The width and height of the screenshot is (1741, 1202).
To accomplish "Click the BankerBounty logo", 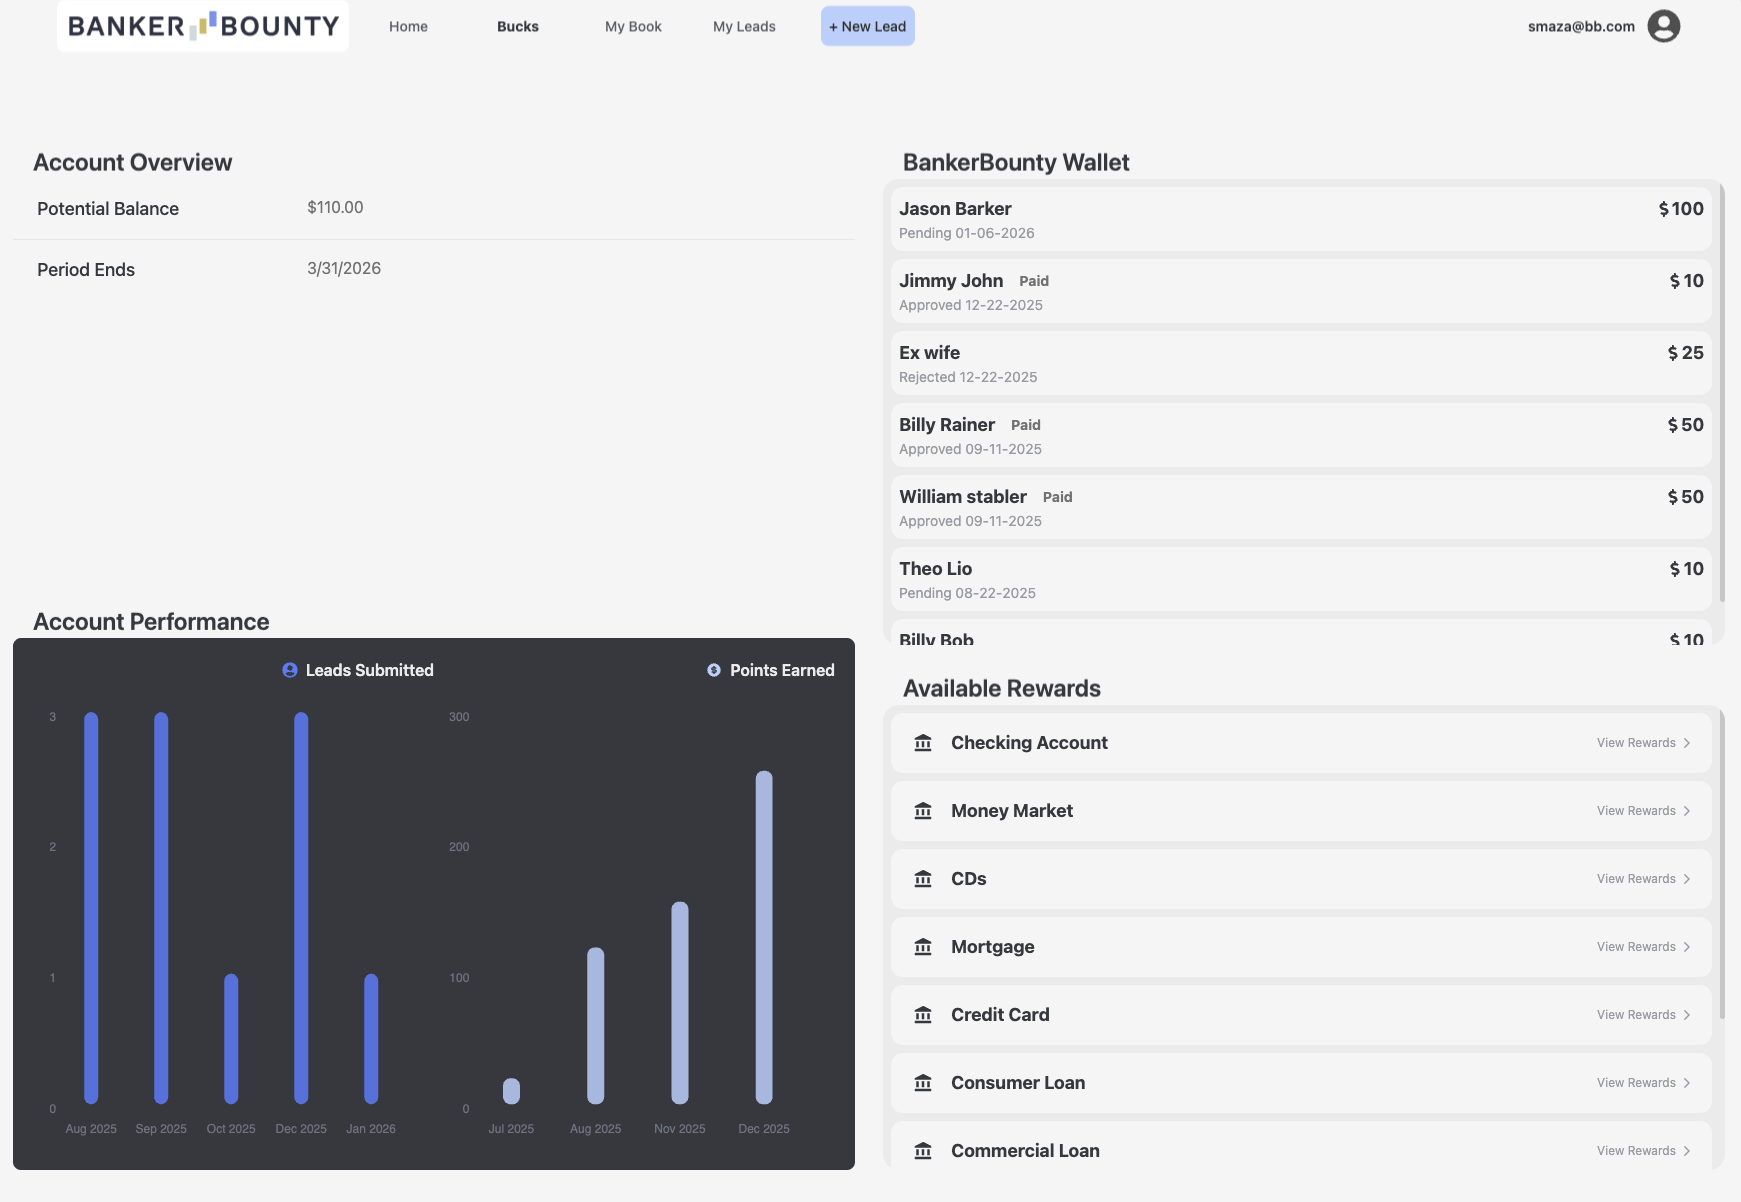I will (x=203, y=26).
